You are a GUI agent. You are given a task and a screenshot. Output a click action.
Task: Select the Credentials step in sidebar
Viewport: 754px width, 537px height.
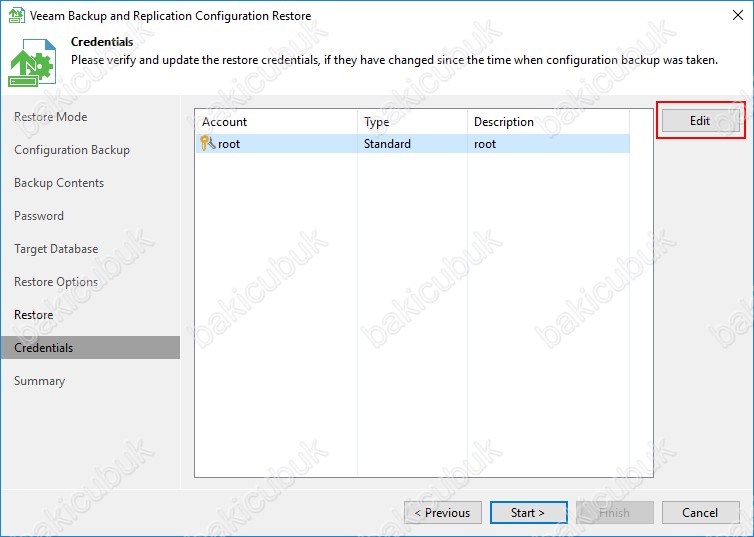(90, 348)
